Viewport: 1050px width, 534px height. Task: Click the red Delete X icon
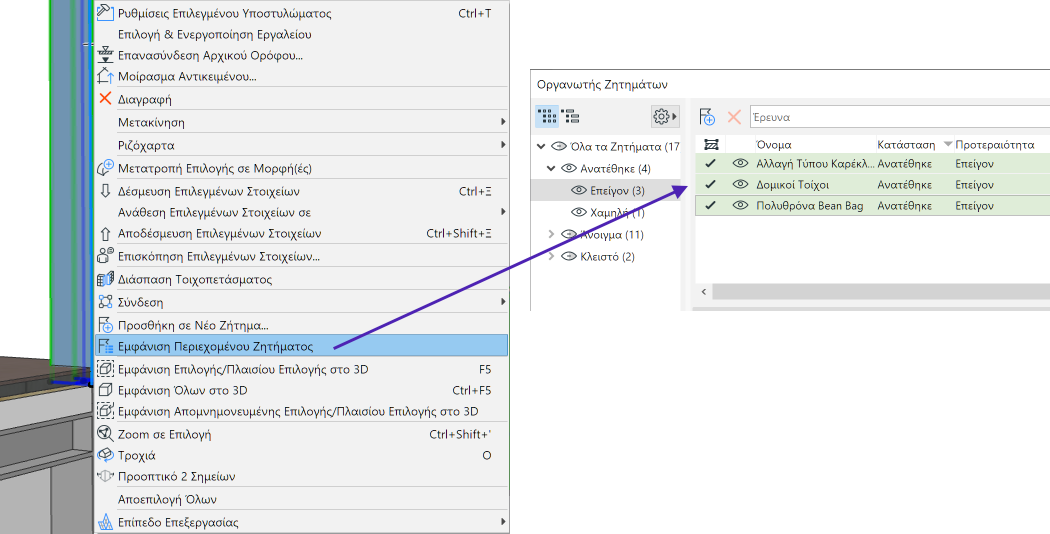coord(105,98)
